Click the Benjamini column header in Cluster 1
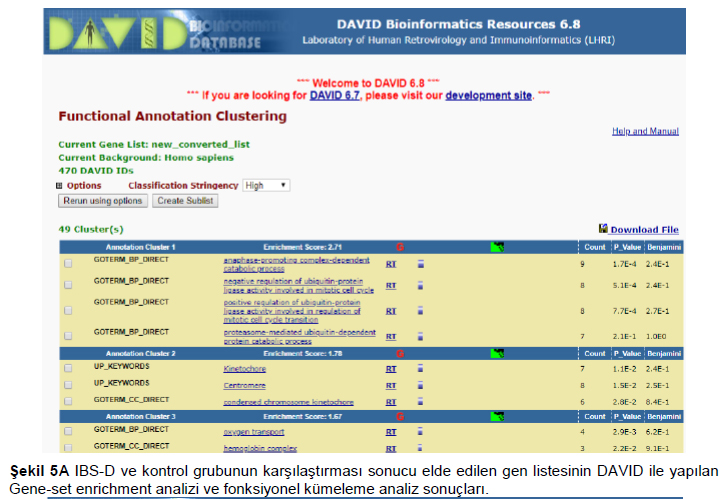Image resolution: width=726 pixels, height=499 pixels. (x=664, y=247)
